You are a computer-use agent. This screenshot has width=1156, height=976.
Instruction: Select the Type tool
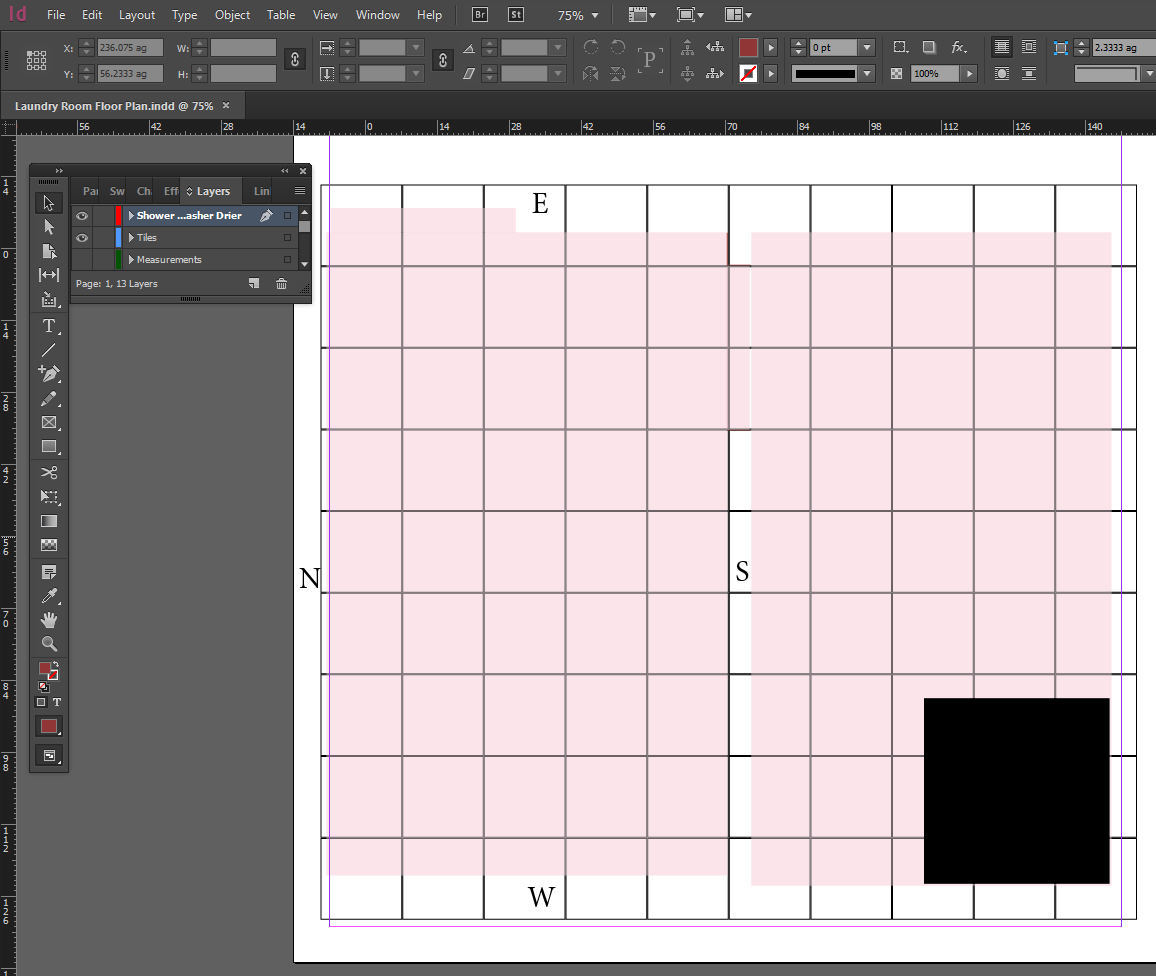(x=48, y=326)
